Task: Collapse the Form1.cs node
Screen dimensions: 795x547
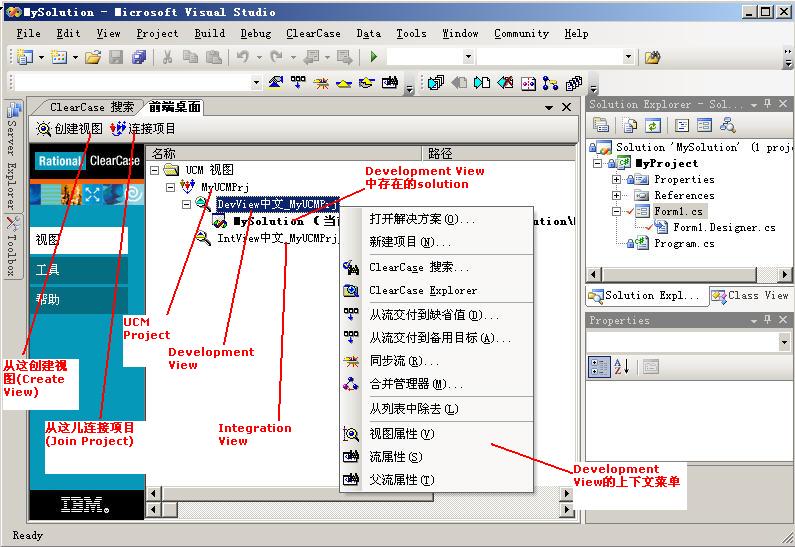Action: (x=616, y=211)
